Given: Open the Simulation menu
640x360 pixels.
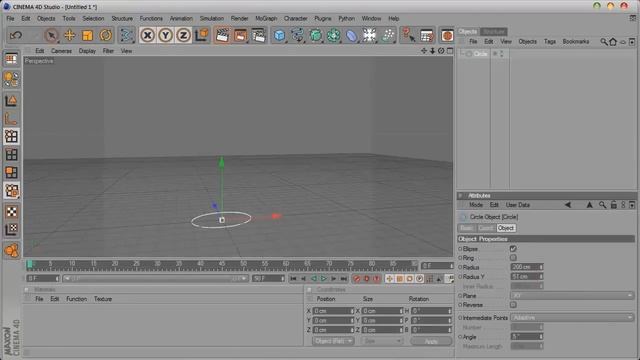Looking at the screenshot, I should click(x=211, y=18).
